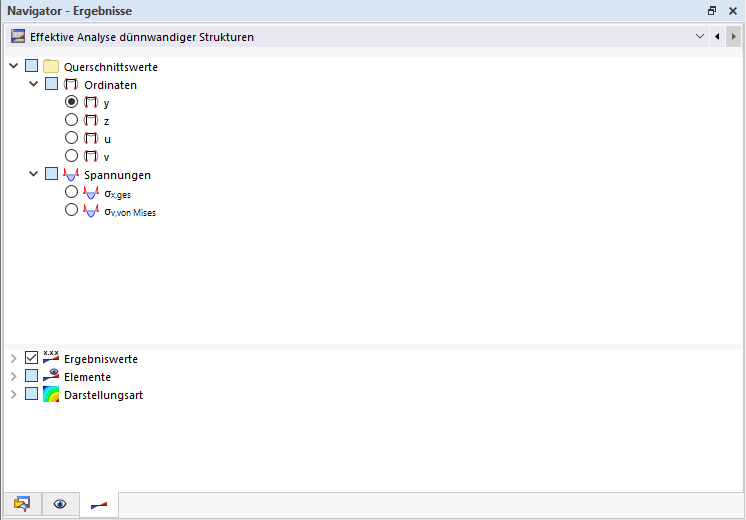Enable the Elemente checkbox
Viewport: 746px width, 520px height.
(31, 375)
